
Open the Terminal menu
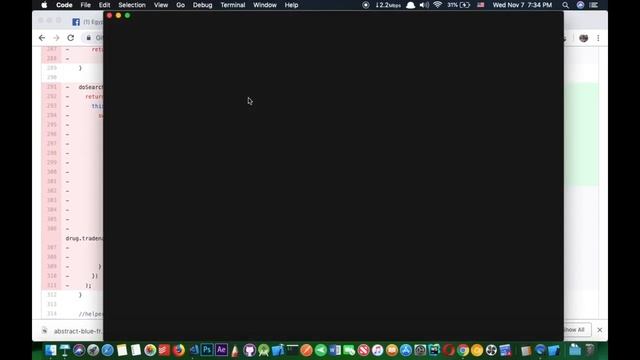(233, 5)
